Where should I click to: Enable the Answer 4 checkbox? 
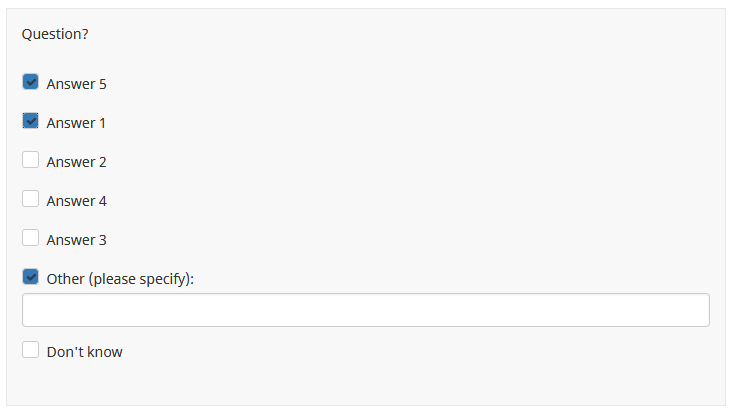pyautogui.click(x=30, y=199)
